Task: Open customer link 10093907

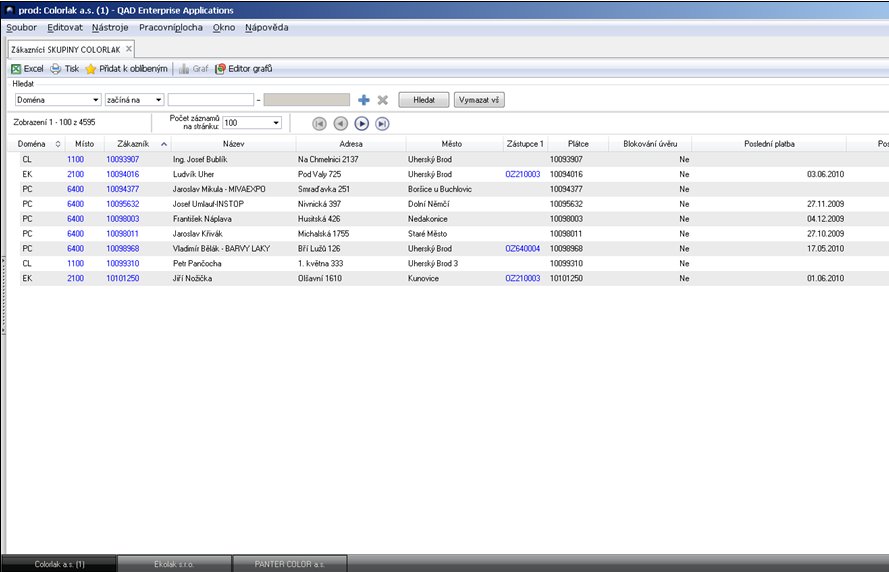Action: [x=122, y=159]
